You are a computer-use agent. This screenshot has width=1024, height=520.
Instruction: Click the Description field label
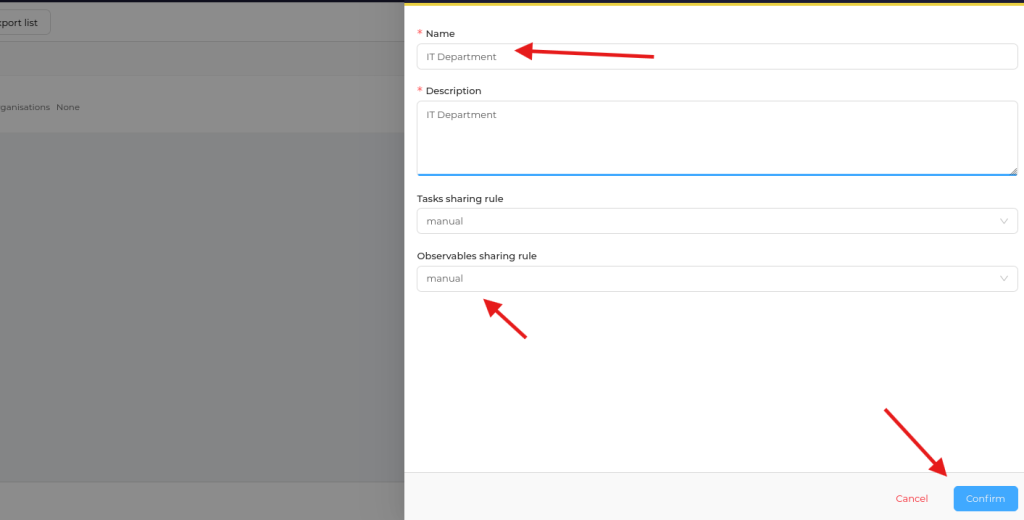[453, 91]
